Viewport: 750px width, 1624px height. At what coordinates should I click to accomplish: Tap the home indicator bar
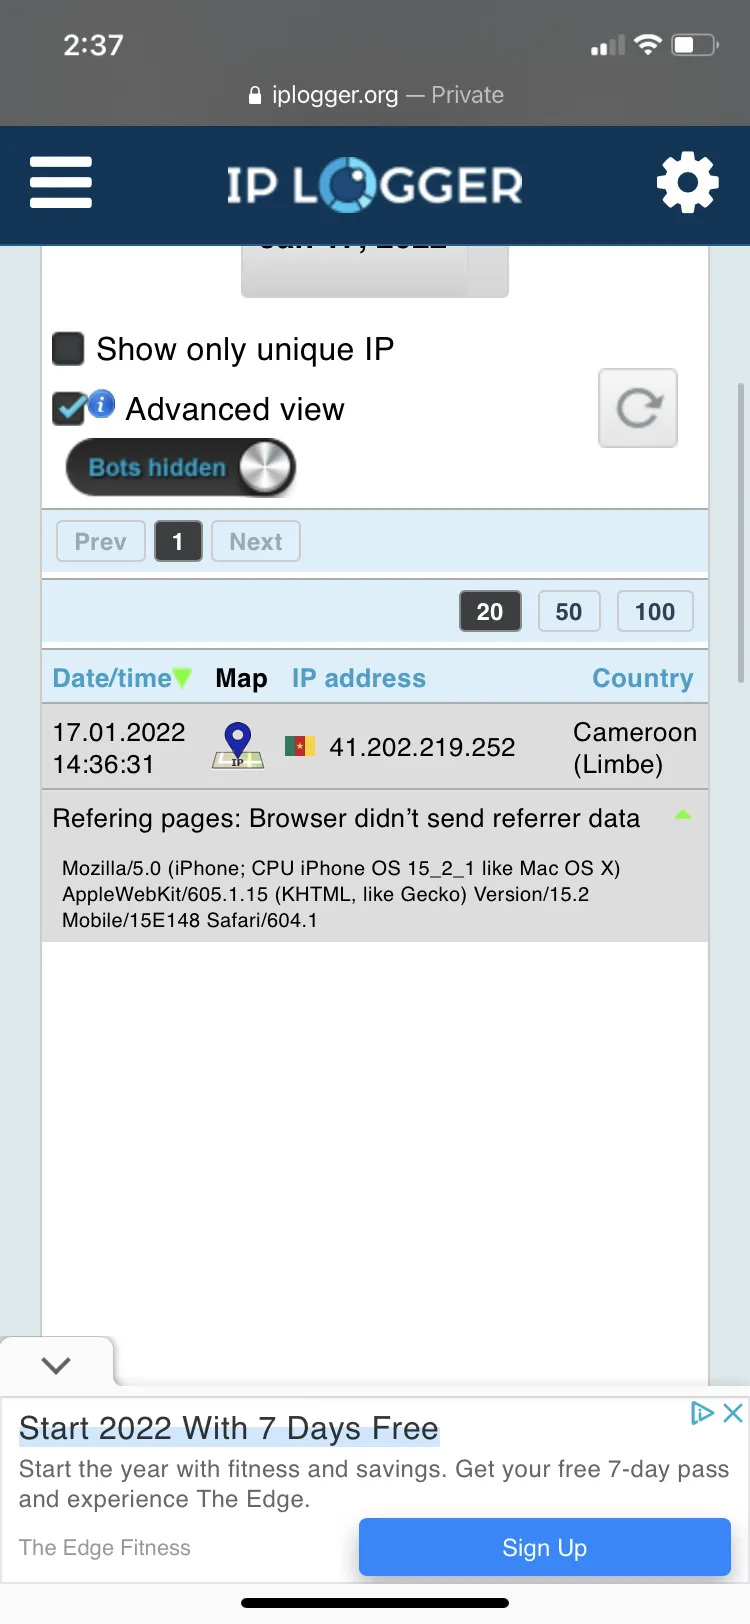[x=375, y=1603]
